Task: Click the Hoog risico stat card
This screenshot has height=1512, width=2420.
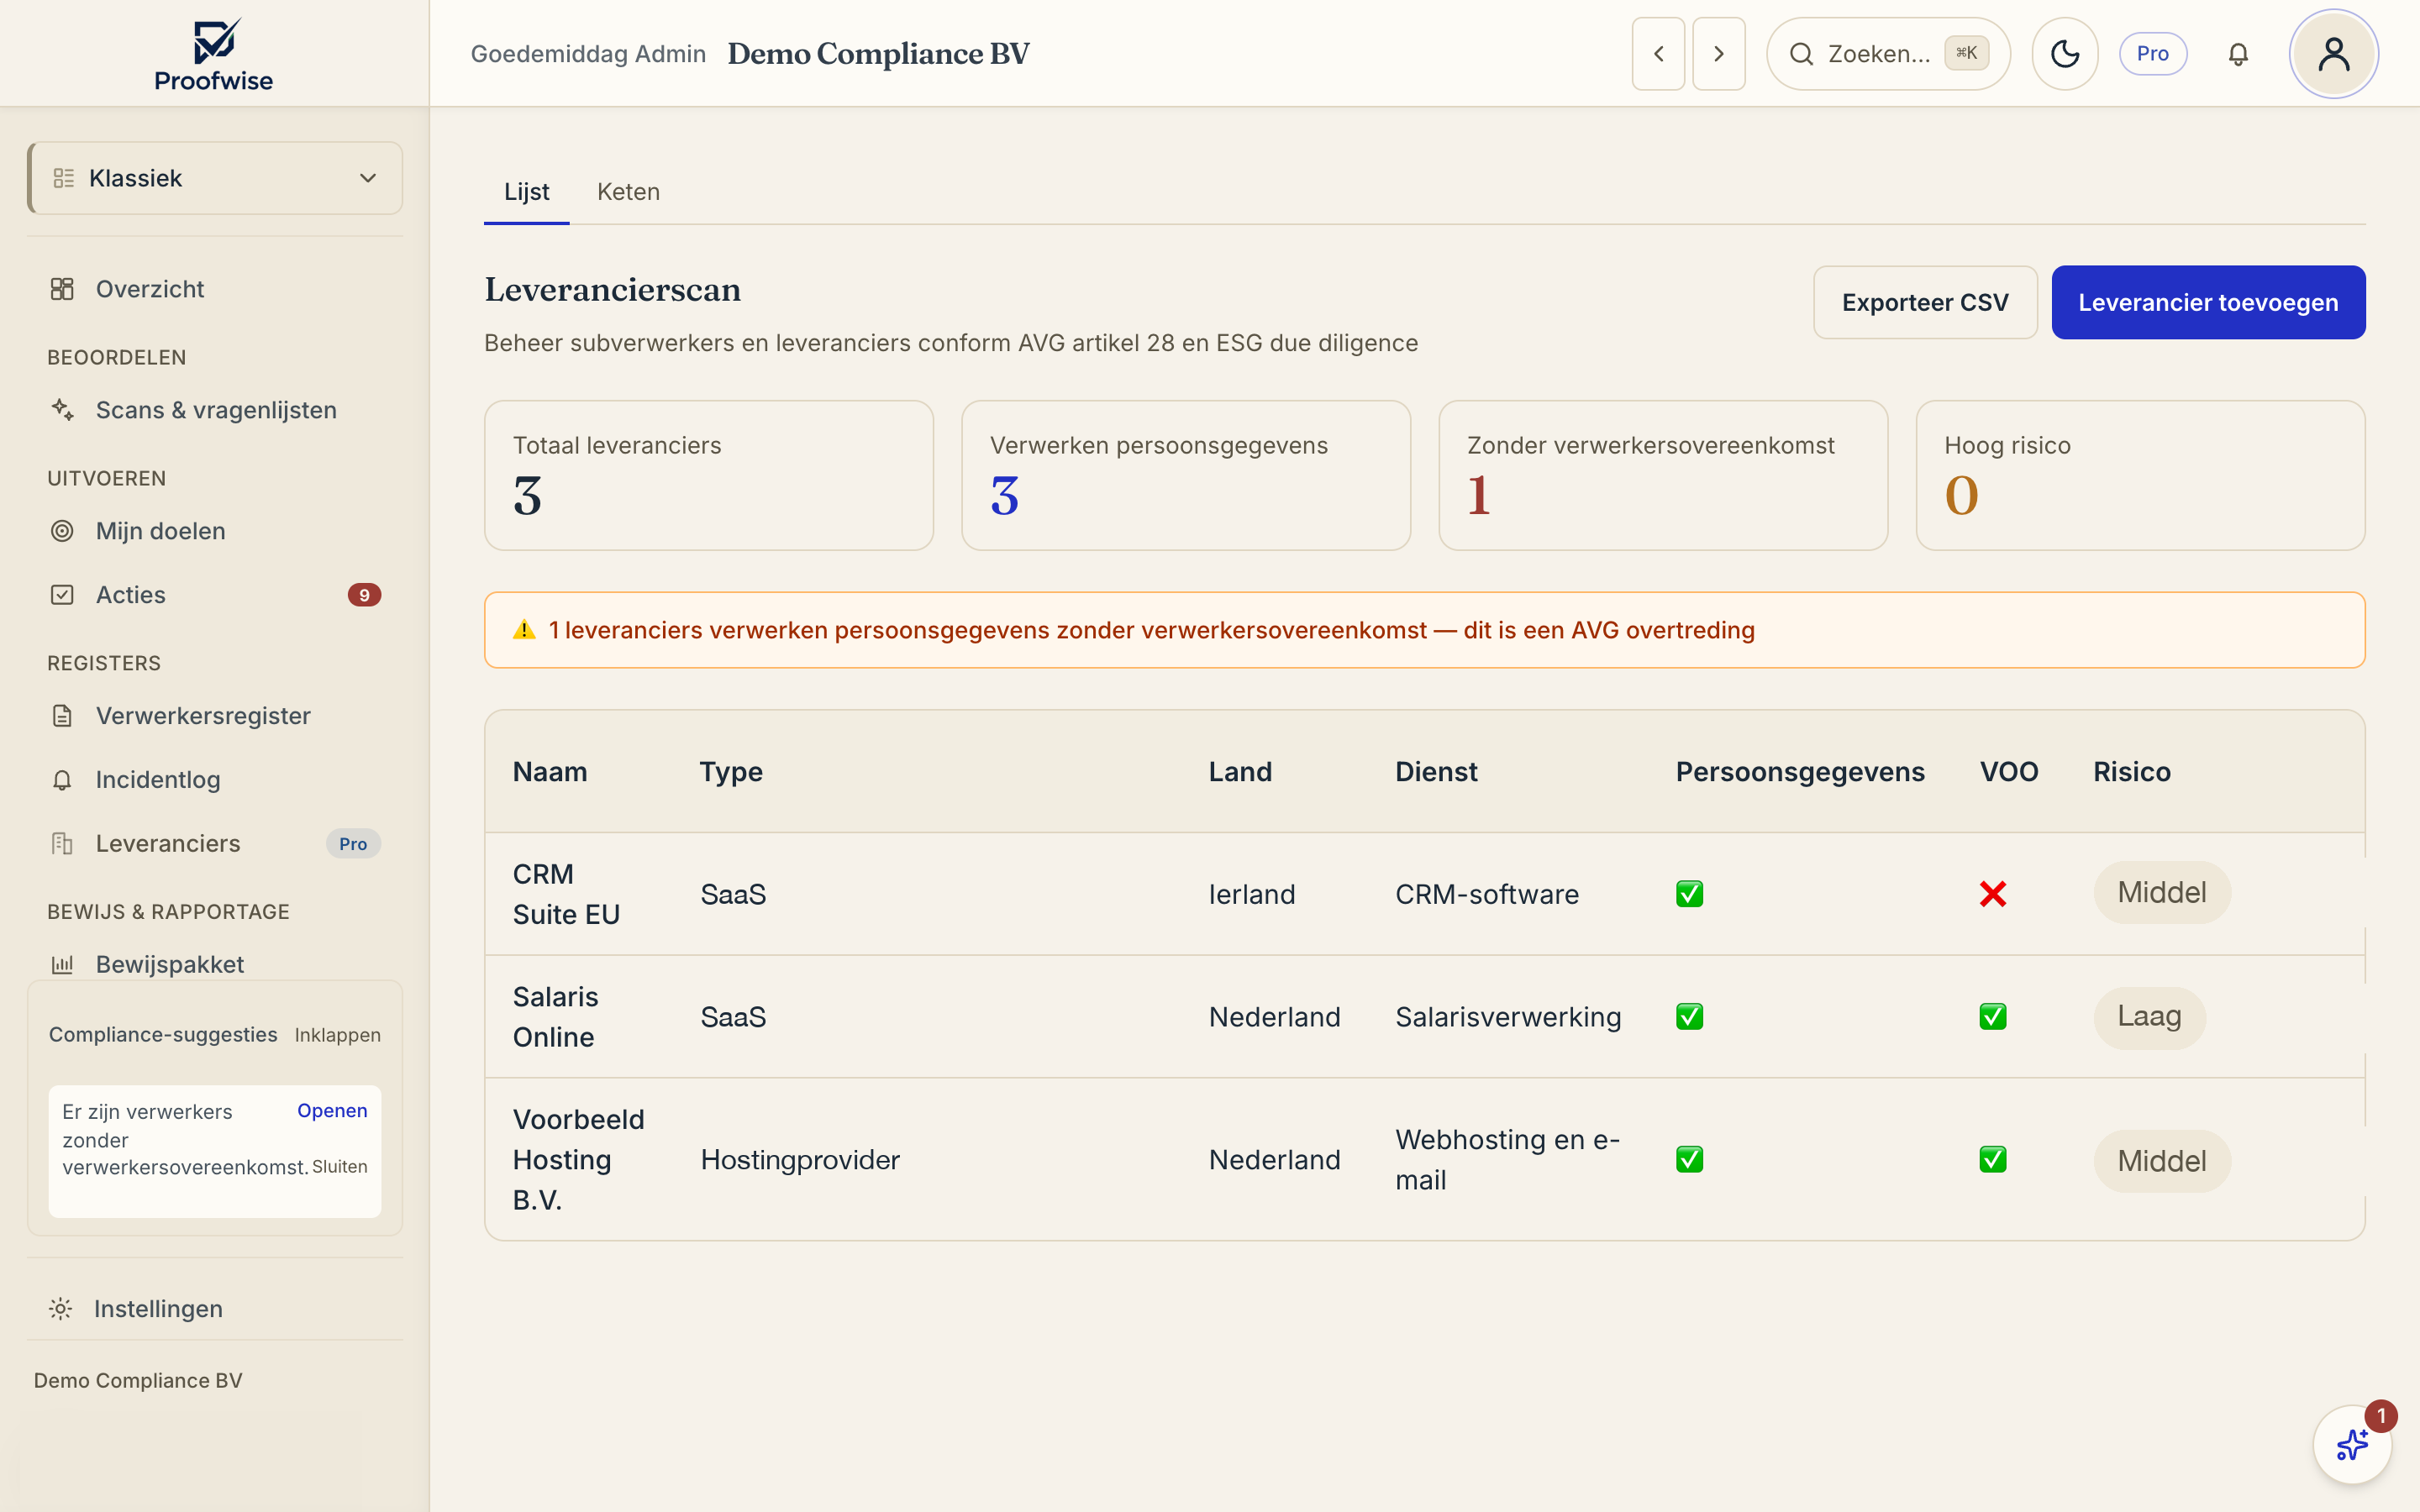Action: (x=2140, y=476)
